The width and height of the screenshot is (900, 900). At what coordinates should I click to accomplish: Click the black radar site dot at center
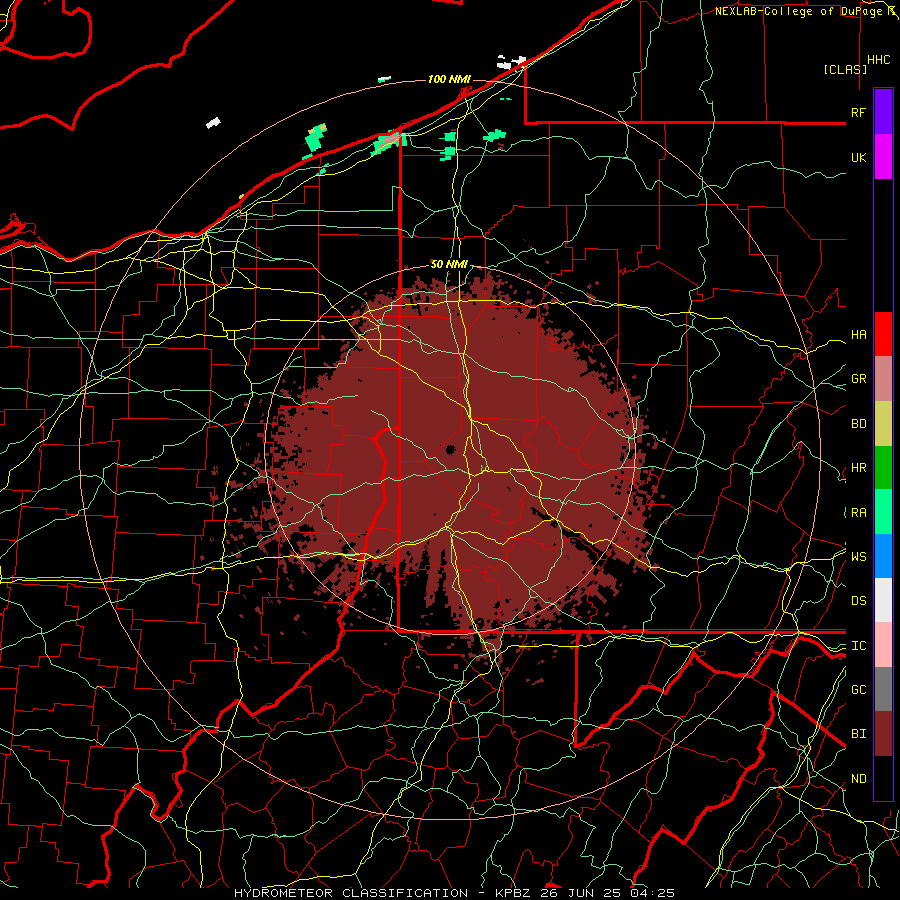(451, 449)
